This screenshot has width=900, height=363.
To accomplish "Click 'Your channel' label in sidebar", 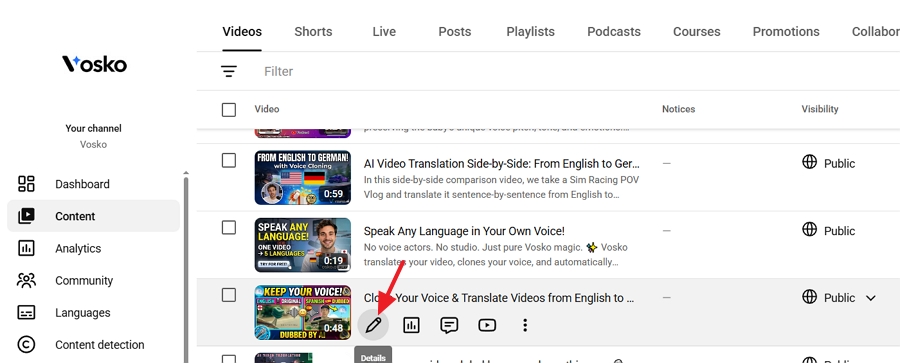I will point(94,128).
